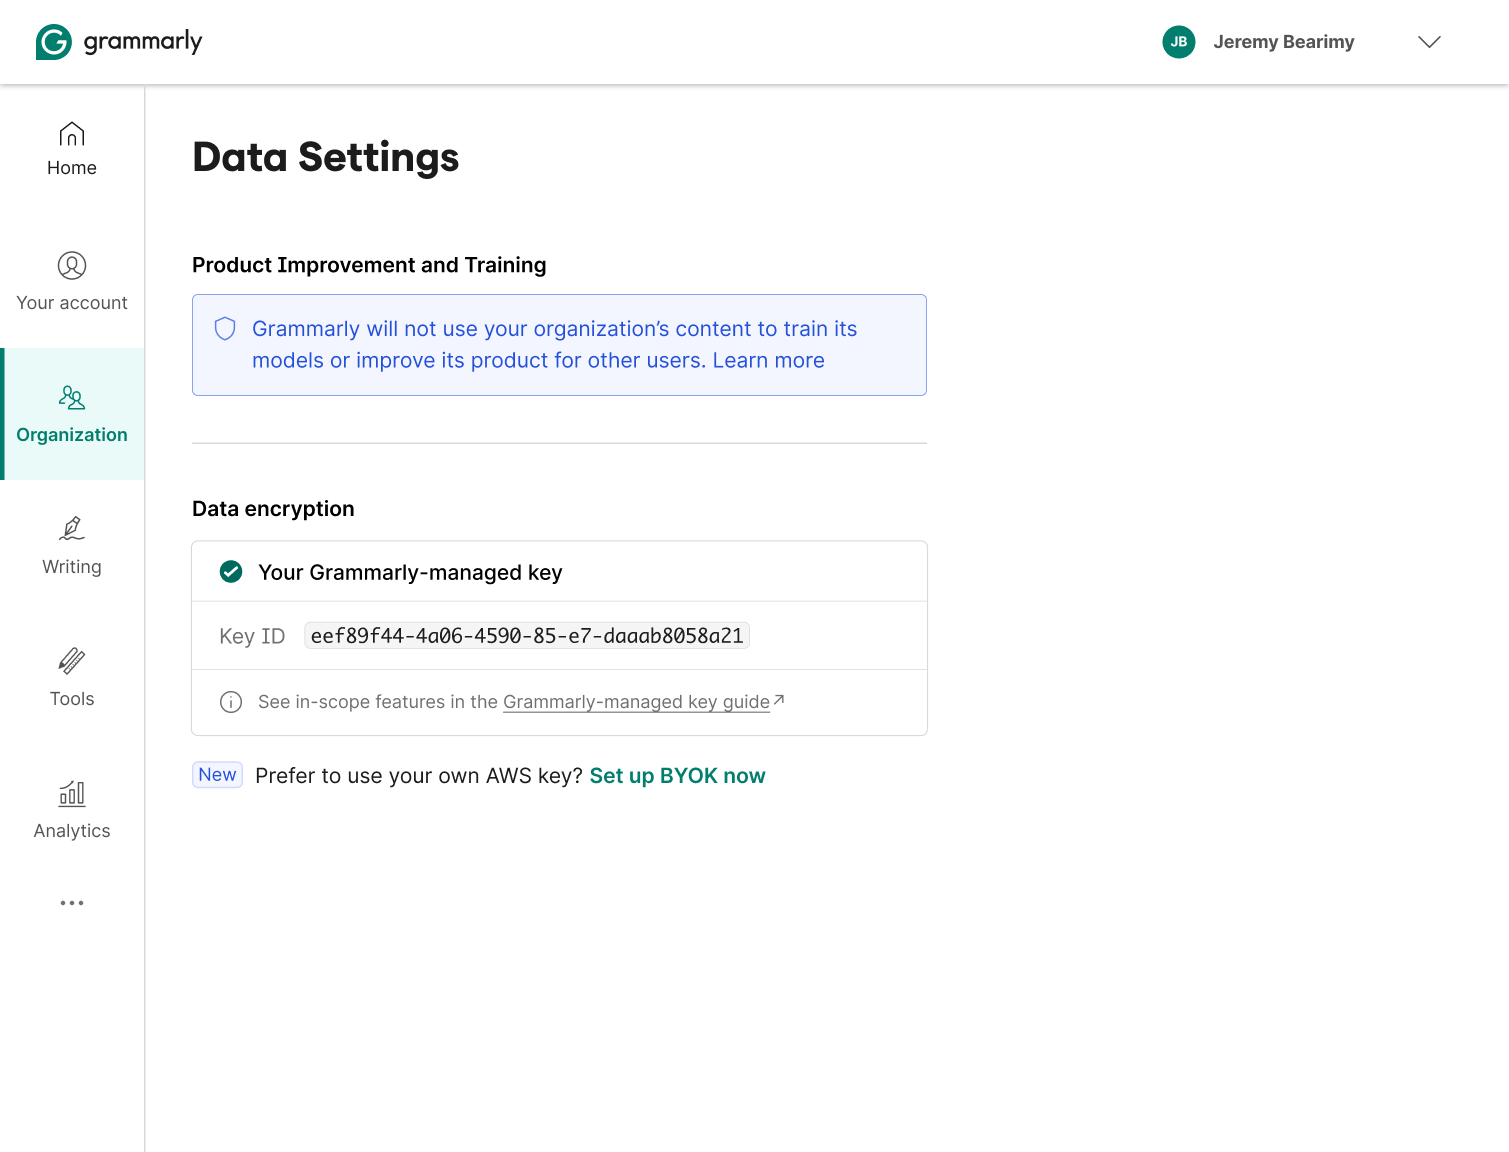Click Set up BYOK now
The height and width of the screenshot is (1152, 1509).
pos(677,775)
